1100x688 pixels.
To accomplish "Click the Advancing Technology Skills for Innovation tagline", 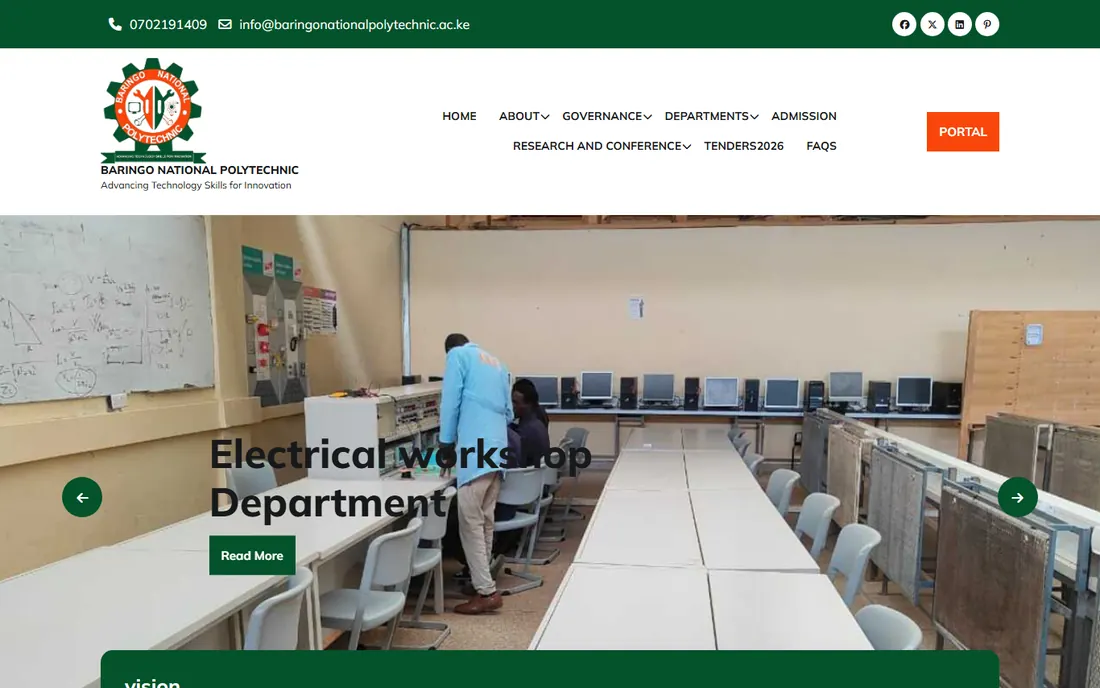I will click(x=196, y=185).
